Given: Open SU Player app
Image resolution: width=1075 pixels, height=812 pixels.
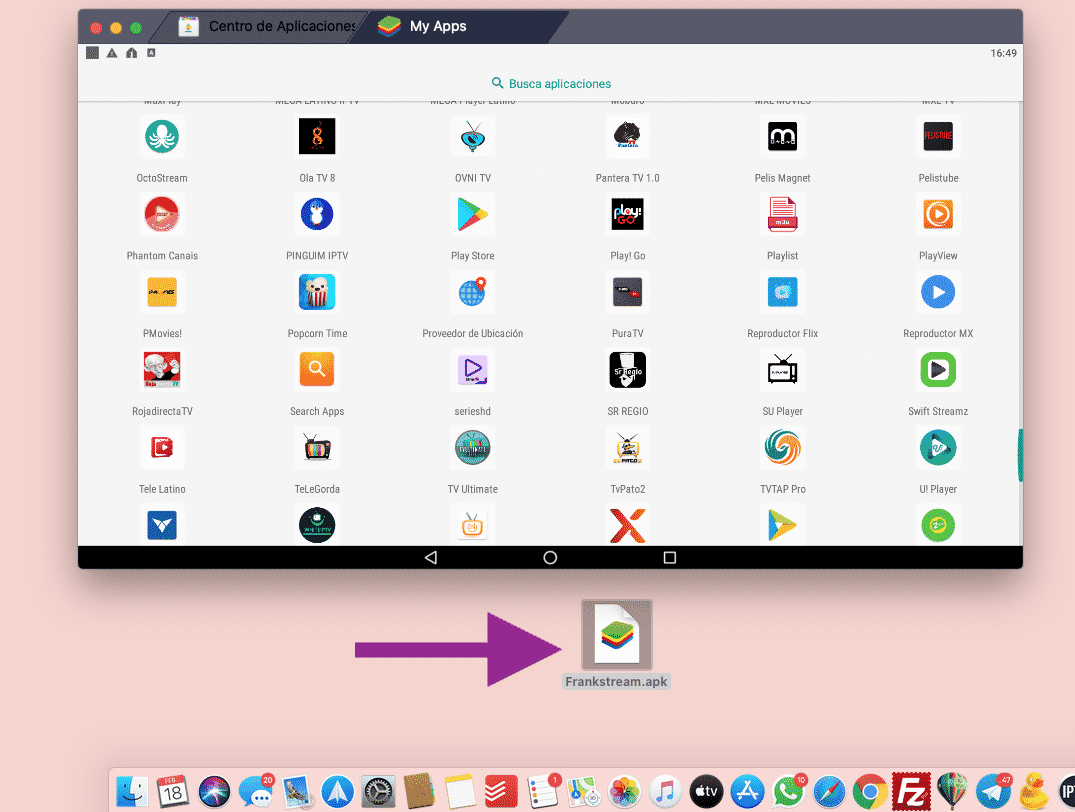Looking at the screenshot, I should point(782,370).
